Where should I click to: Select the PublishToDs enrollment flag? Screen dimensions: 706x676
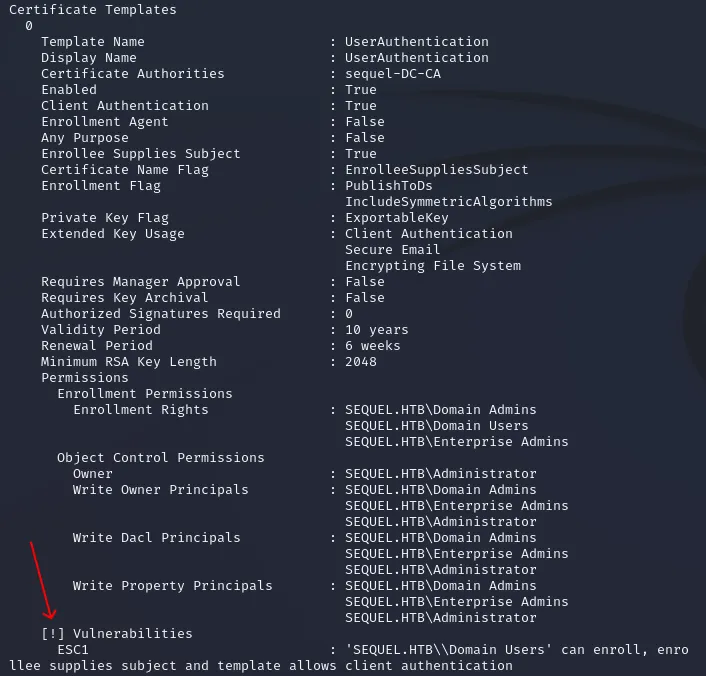coord(389,186)
